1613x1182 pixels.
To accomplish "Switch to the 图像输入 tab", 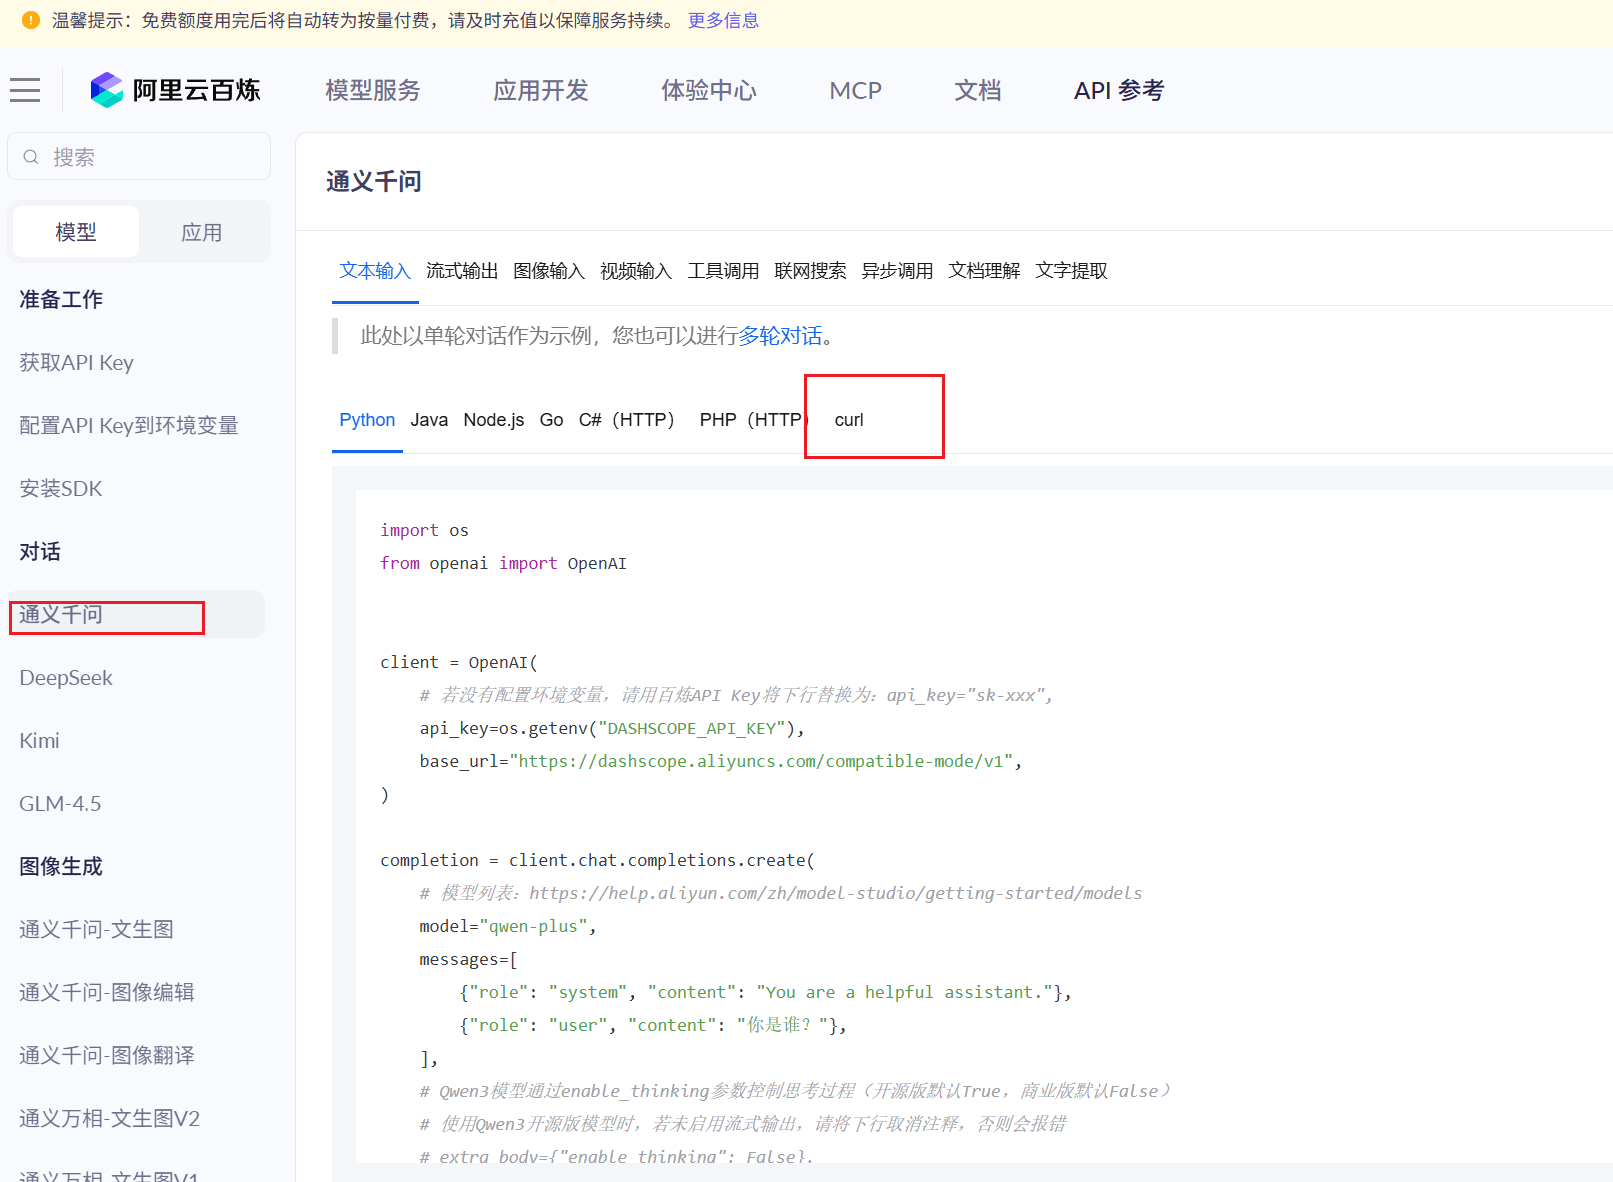I will tap(549, 270).
